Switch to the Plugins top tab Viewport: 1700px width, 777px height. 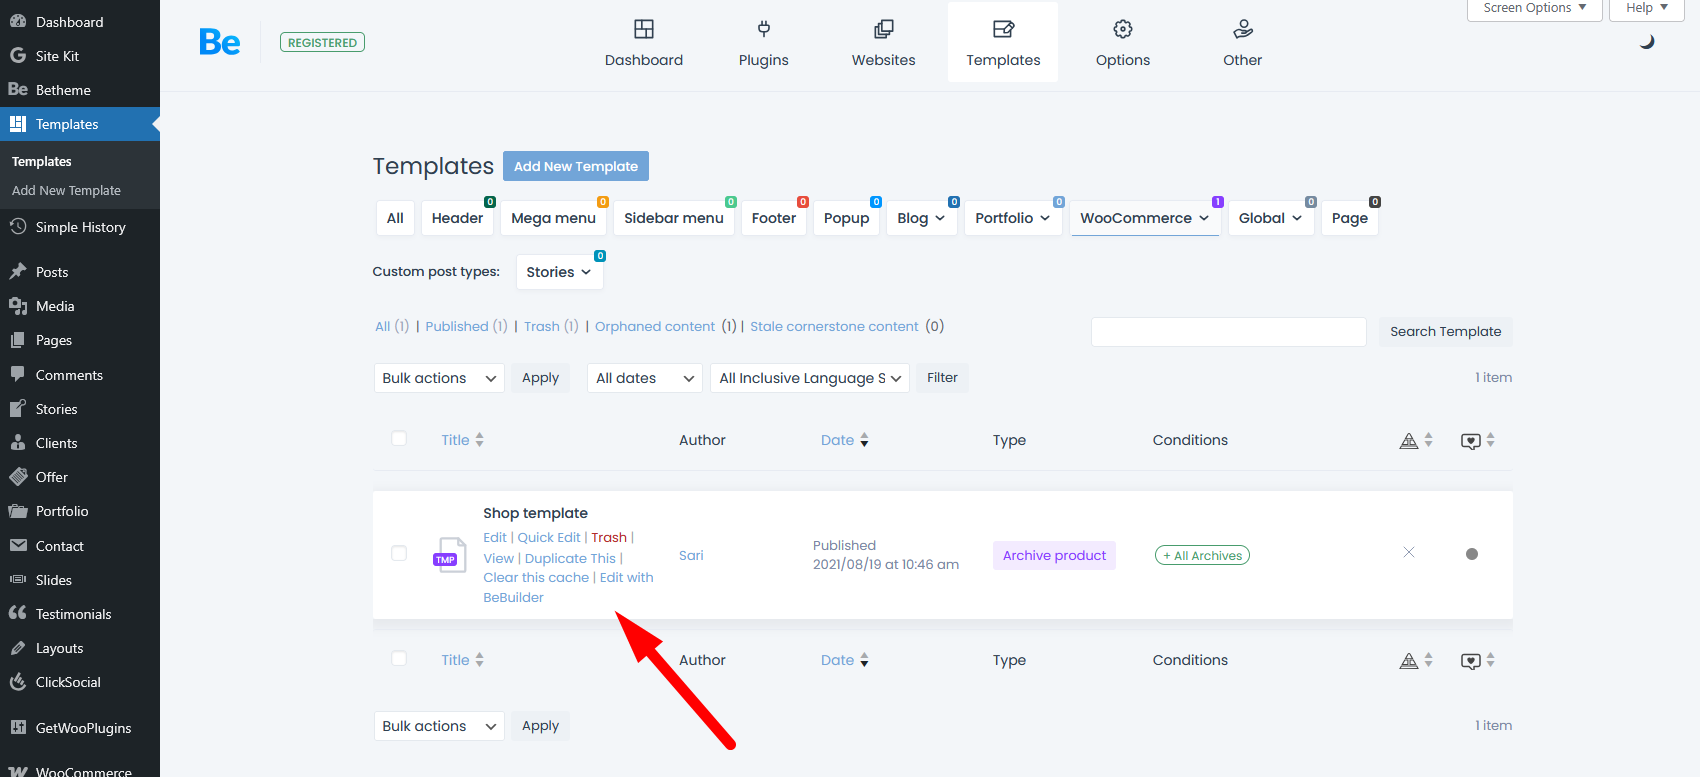[x=764, y=42]
